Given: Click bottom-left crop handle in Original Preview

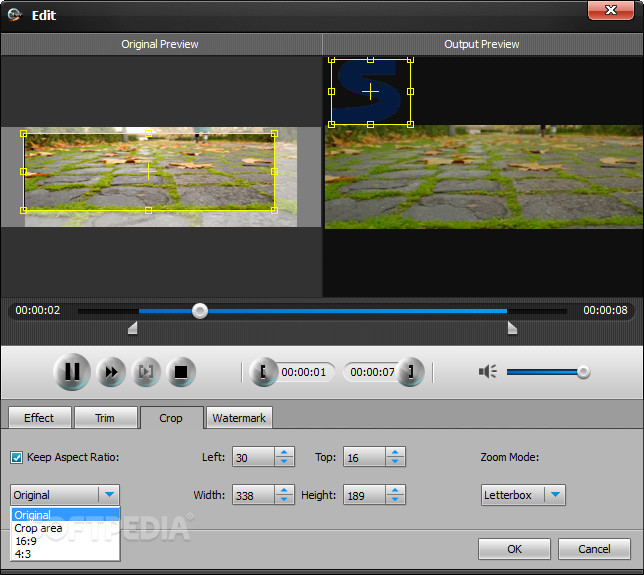Looking at the screenshot, I should (x=23, y=210).
